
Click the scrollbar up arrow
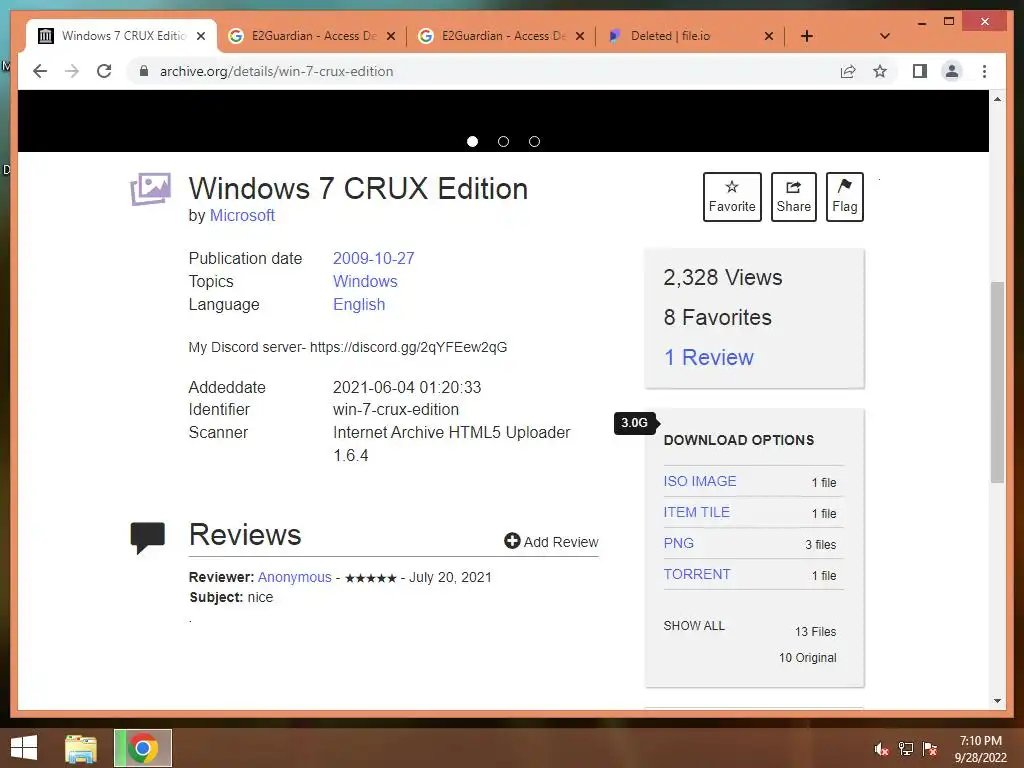pyautogui.click(x=997, y=99)
